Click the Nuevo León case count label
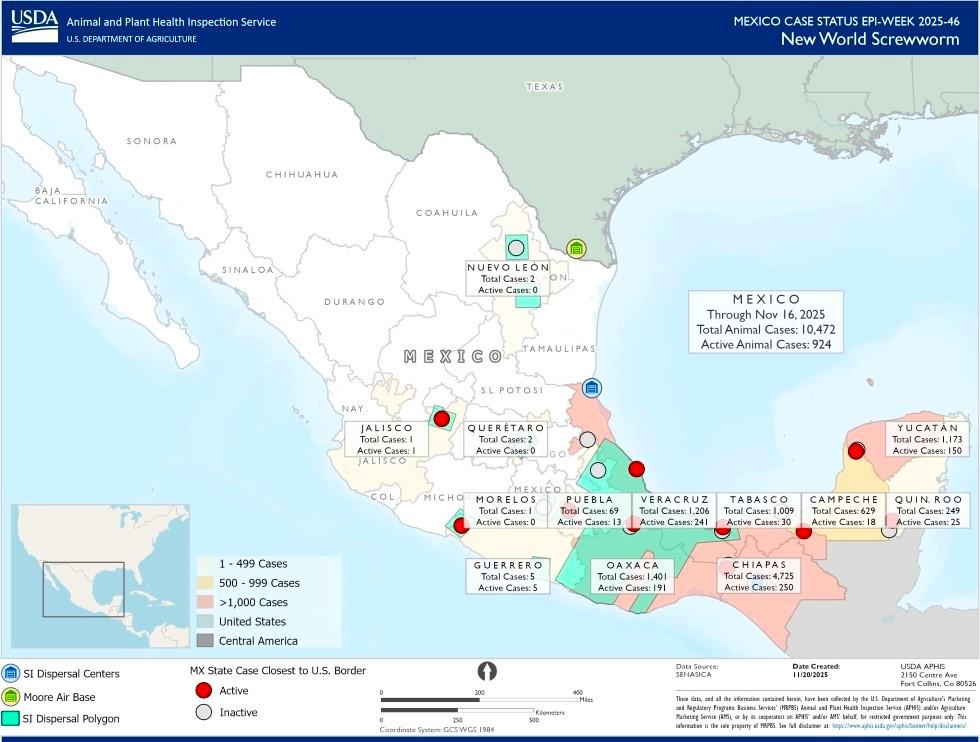The width and height of the screenshot is (980, 742). tap(508, 279)
